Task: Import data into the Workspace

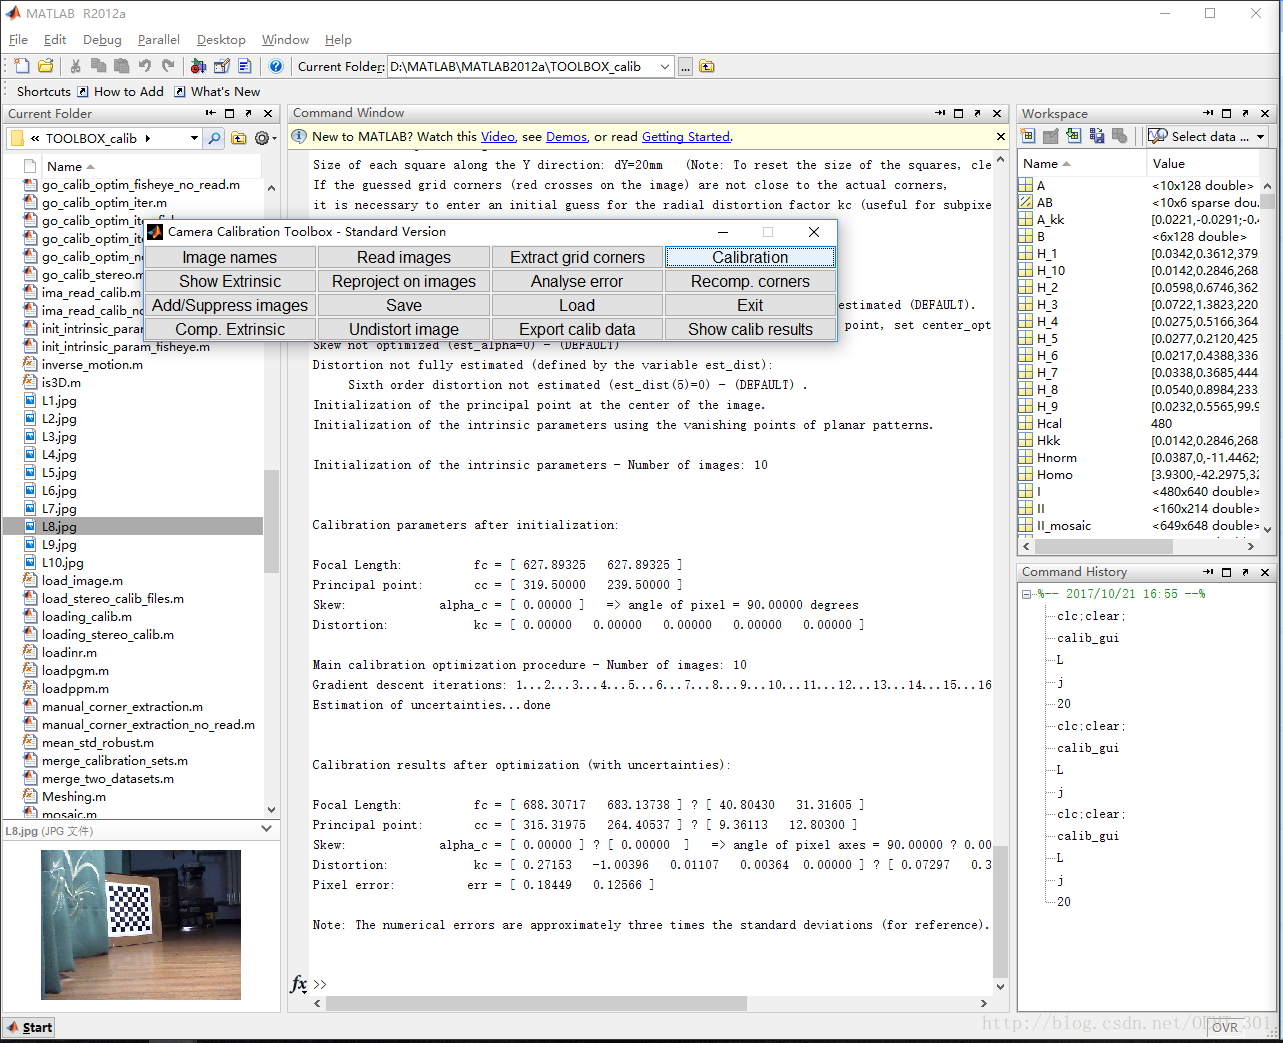Action: [1074, 136]
